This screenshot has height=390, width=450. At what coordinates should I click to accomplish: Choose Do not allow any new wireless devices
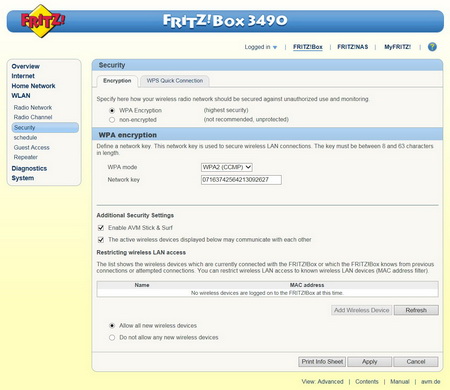(112, 337)
